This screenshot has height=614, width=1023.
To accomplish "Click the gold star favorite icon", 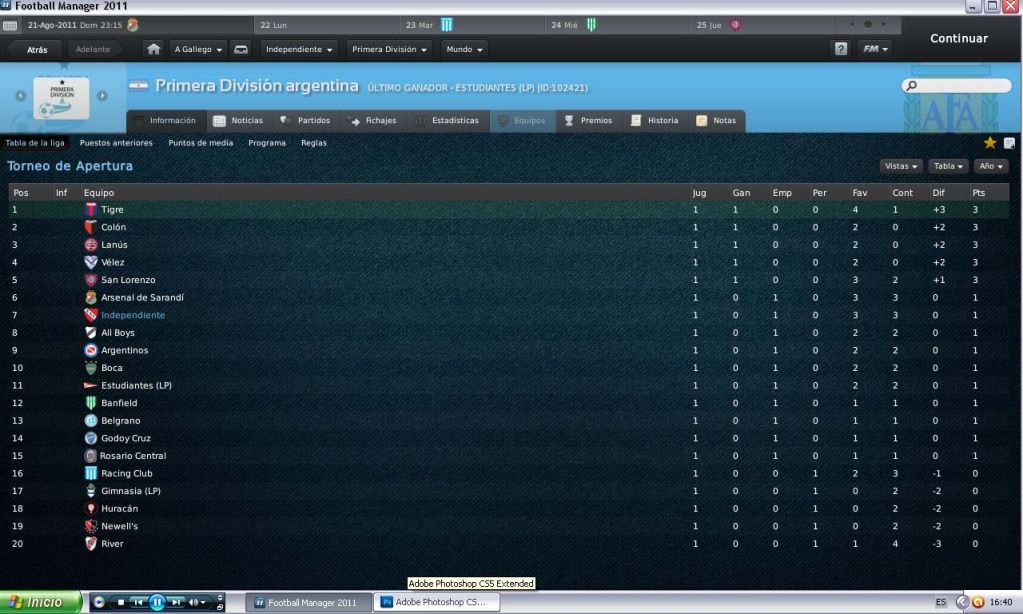I will (990, 143).
